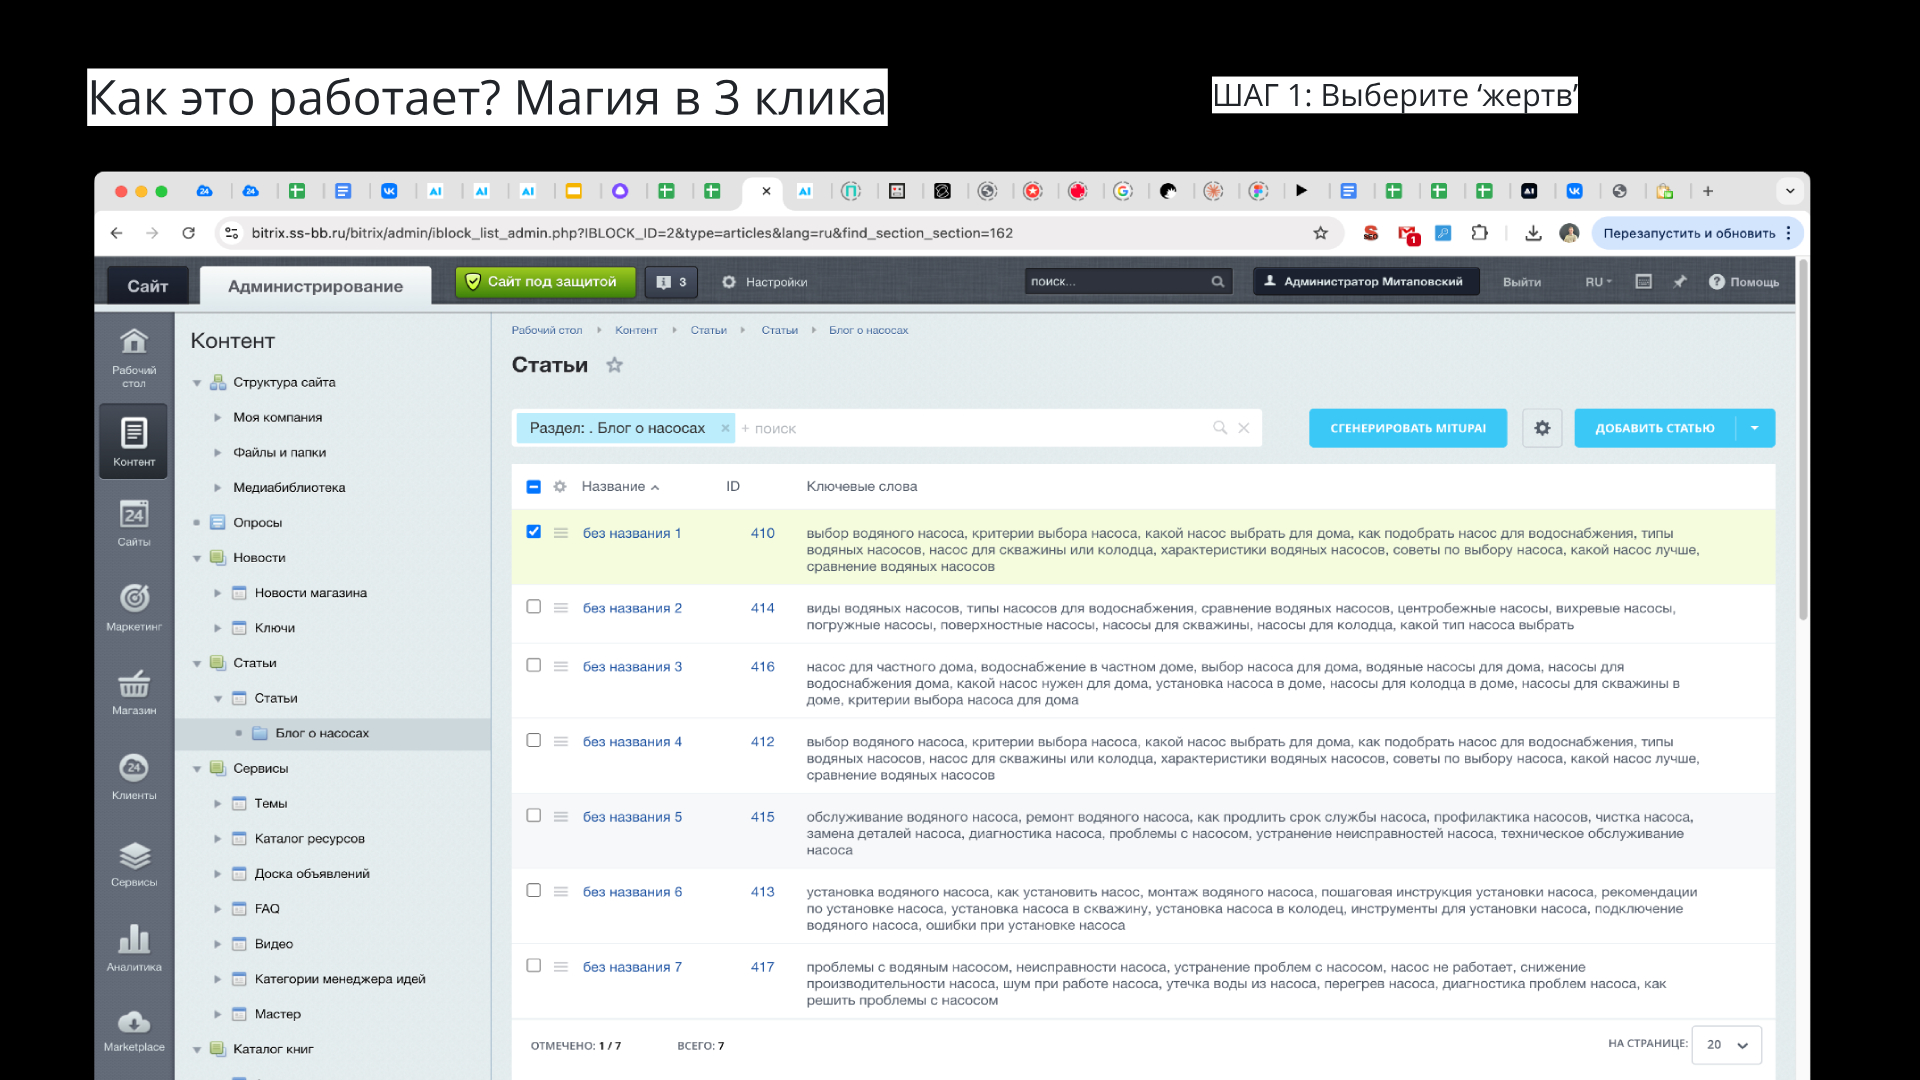Click the page vertical scrollbar

(x=1803, y=440)
